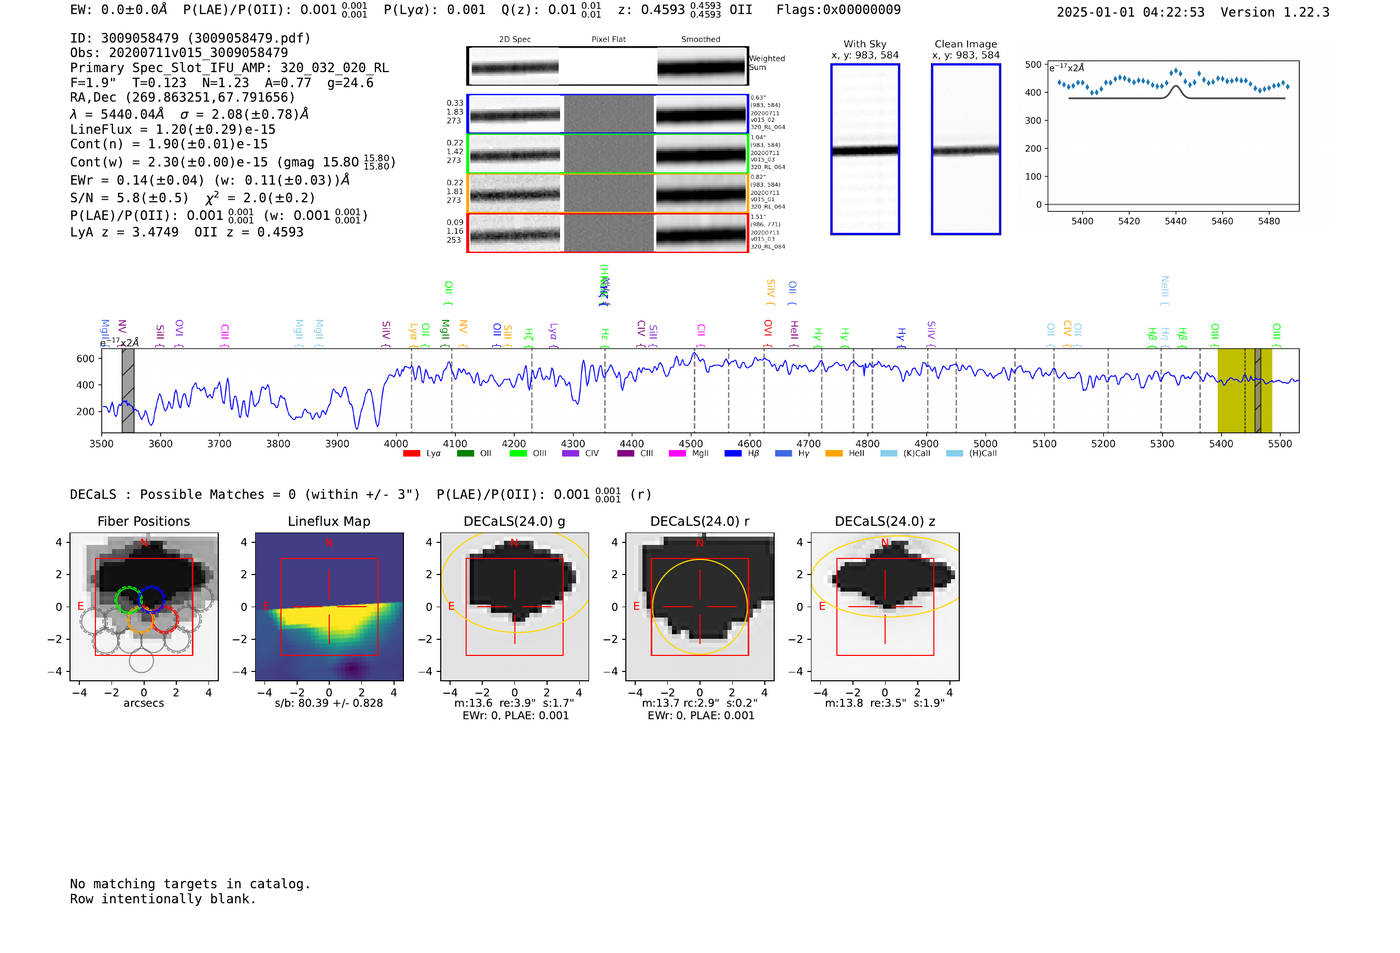Click the m:13.7 rc:2.9" r-band caption
Viewport: 1400px width, 953px height.
700,703
